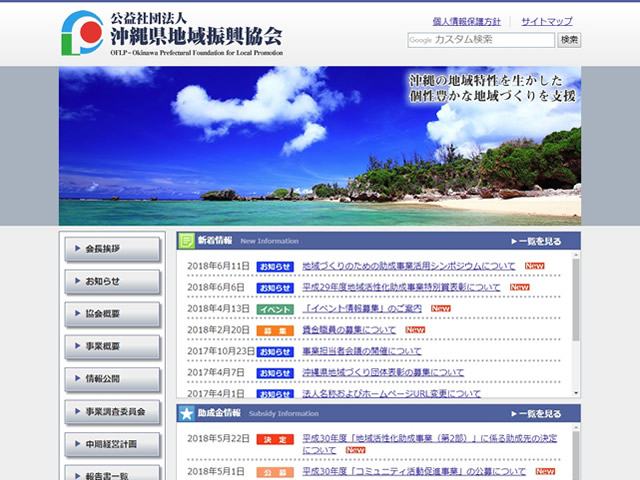Open the 個人情報保護方針 link
This screenshot has height=480, width=640.
point(466,21)
